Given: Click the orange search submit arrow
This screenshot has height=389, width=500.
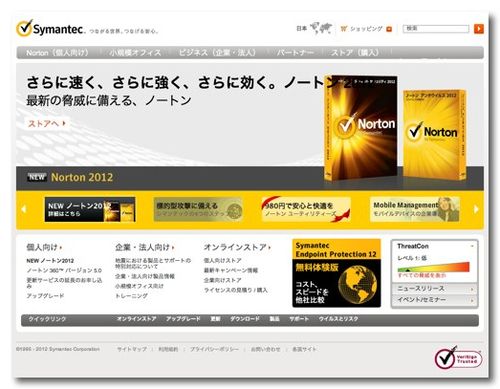Looking at the screenshot, I should 479,29.
